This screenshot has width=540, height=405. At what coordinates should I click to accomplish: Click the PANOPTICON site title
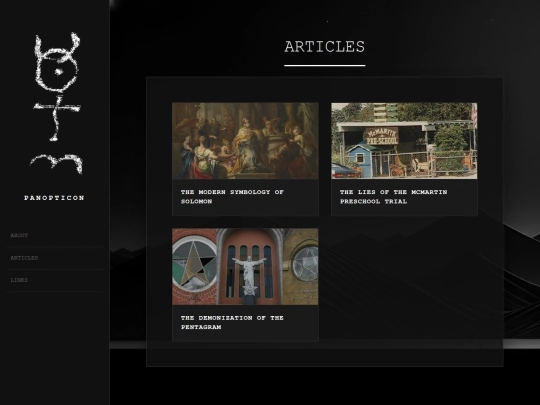54,198
